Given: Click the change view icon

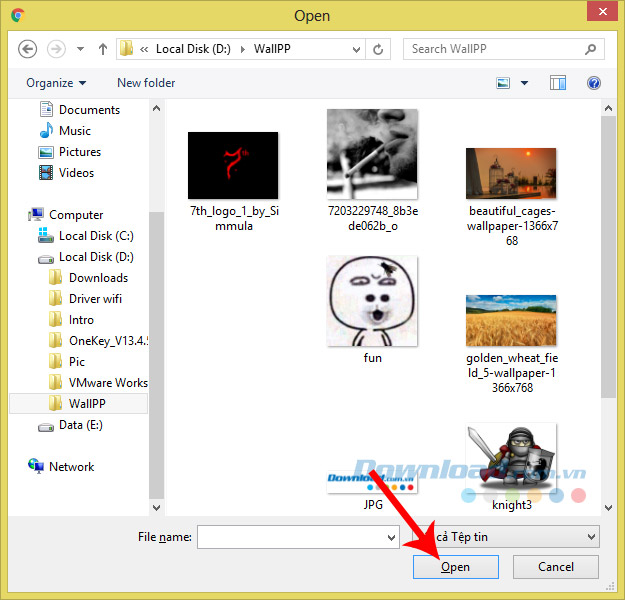Looking at the screenshot, I should coord(503,83).
